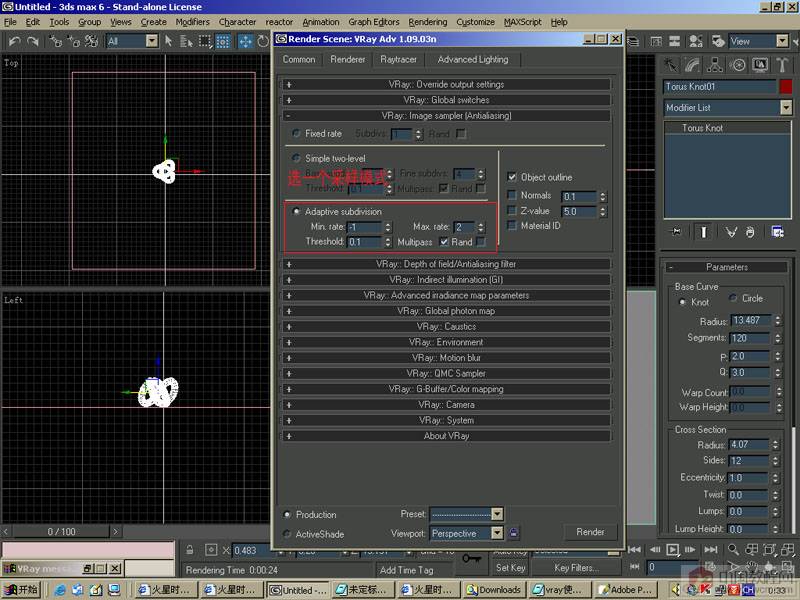
Task: Expand VRay Global switches rollout
Action: pos(446,100)
